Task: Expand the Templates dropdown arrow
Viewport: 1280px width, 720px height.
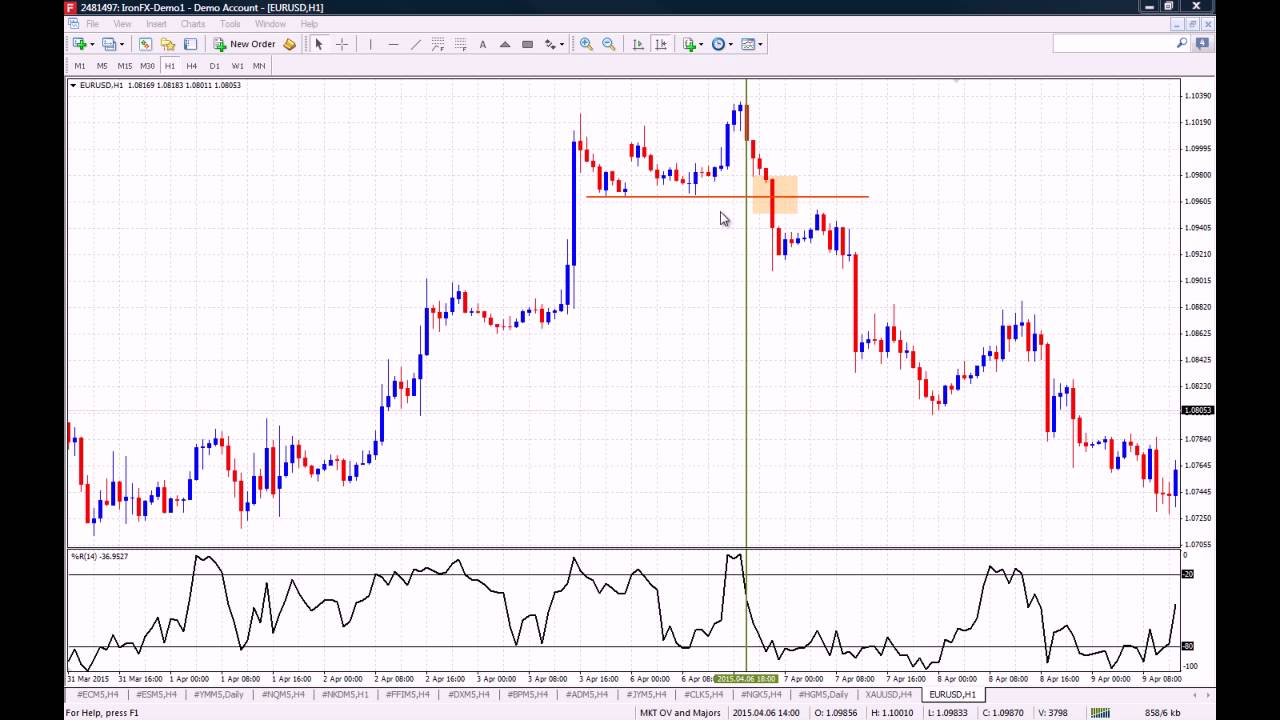Action: (x=760, y=44)
